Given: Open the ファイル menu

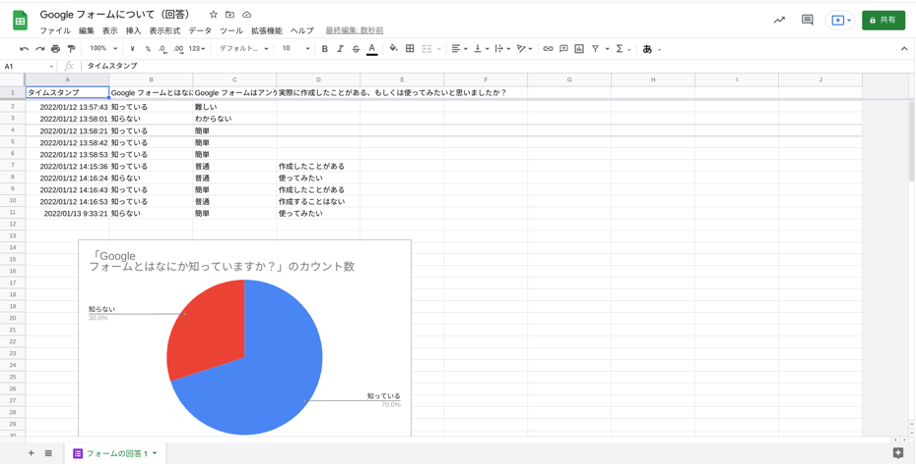Looking at the screenshot, I should [x=55, y=31].
